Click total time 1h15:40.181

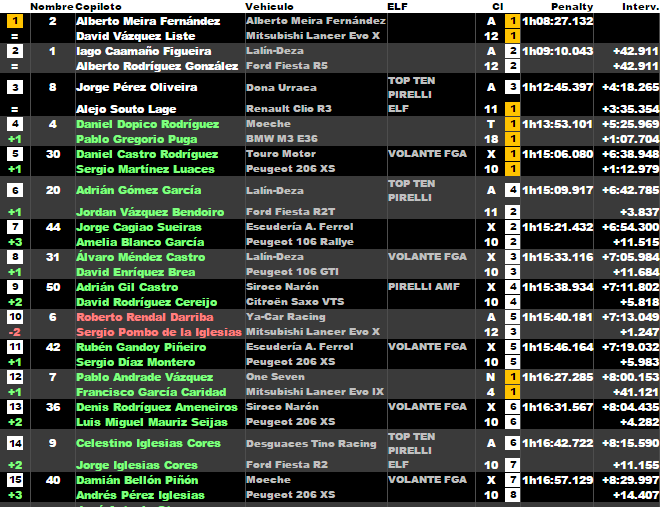coord(557,317)
